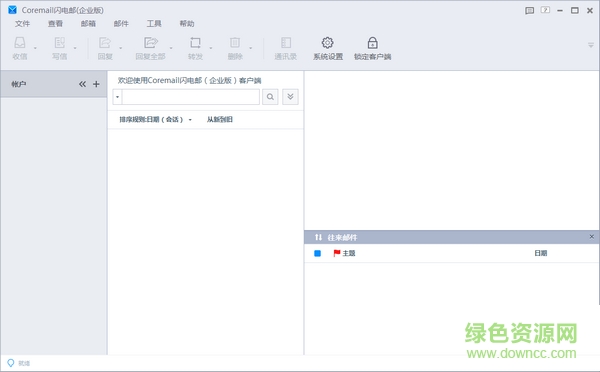Click the 往来邮件 up-down arrows icon
The height and width of the screenshot is (372, 600).
(x=318, y=237)
